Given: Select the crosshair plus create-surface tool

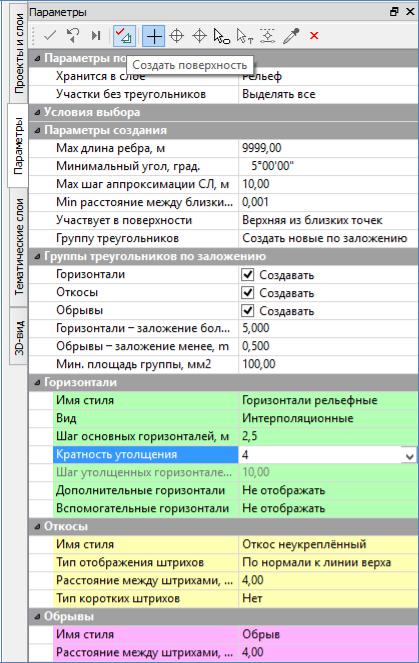Looking at the screenshot, I should click(153, 36).
